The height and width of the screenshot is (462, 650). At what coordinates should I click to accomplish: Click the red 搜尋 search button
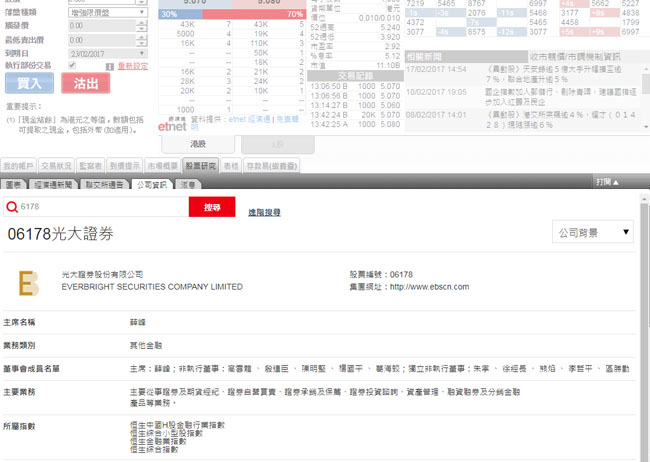212,207
